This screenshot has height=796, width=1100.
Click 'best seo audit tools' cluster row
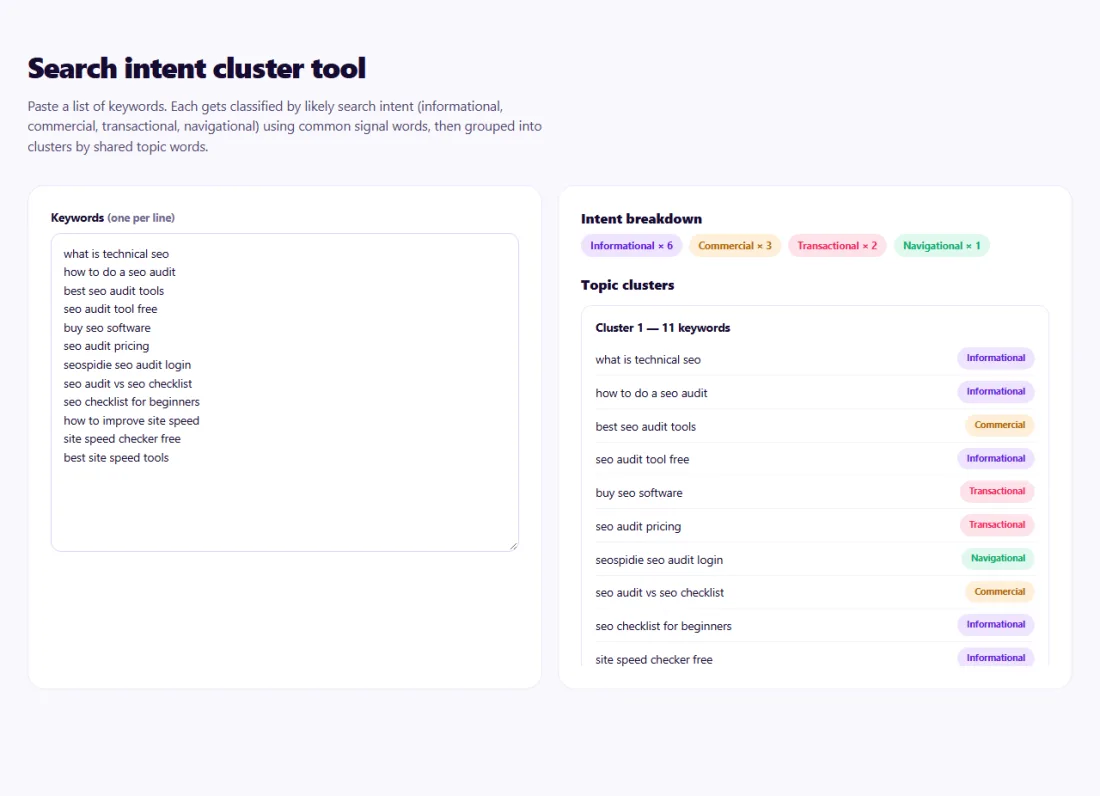click(x=814, y=426)
